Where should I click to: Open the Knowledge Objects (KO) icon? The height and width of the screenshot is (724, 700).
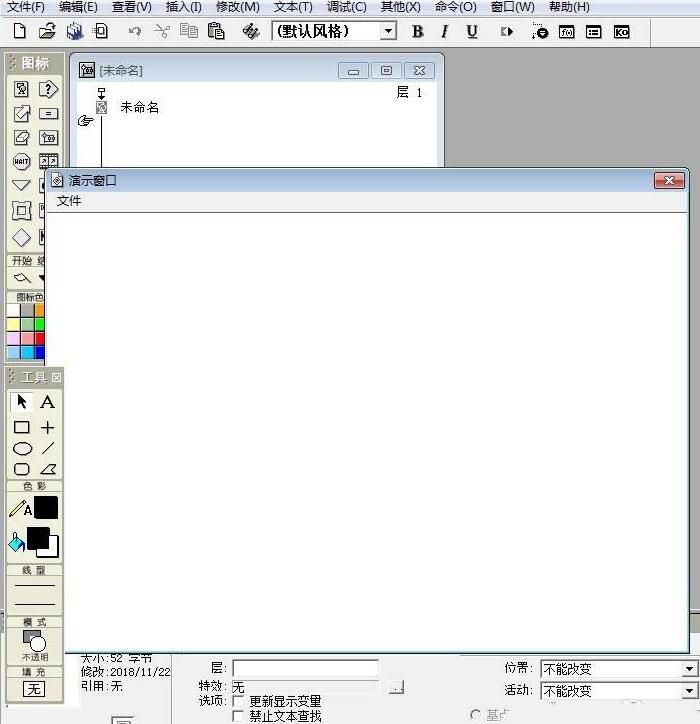622,32
